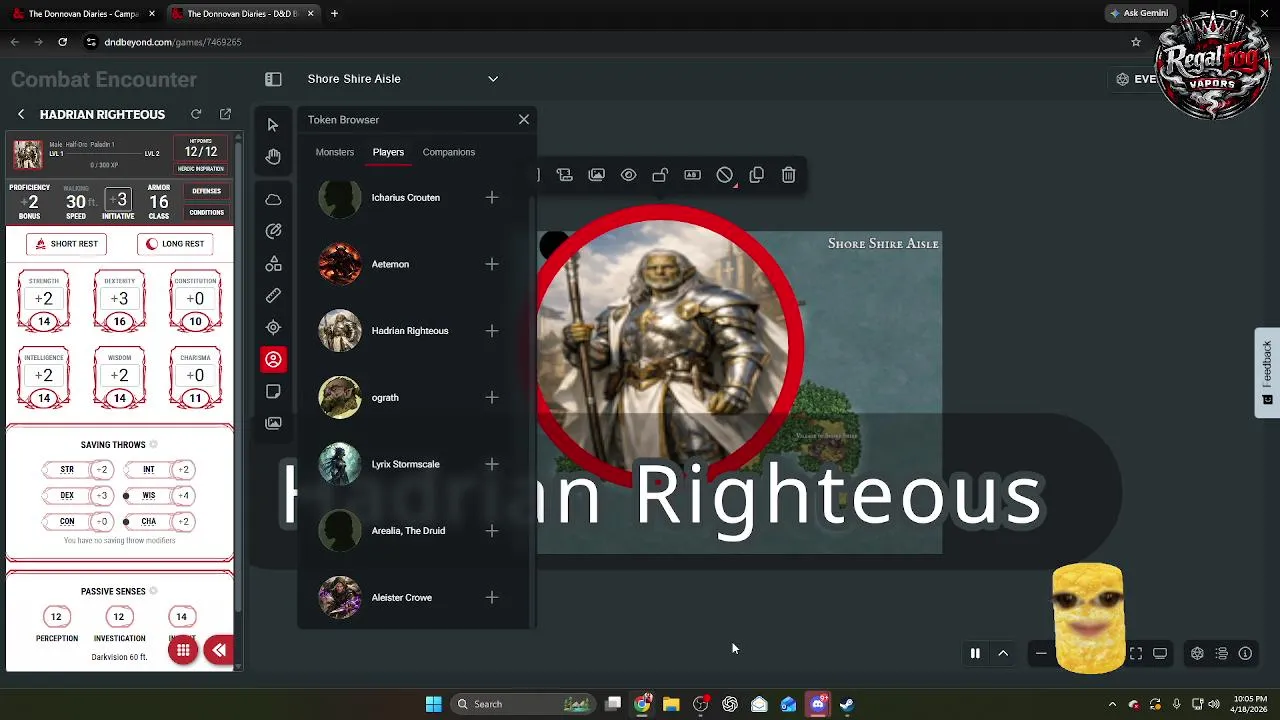Roll the Strength +2 ability check
Viewport: 1280px width, 720px height.
point(43,299)
